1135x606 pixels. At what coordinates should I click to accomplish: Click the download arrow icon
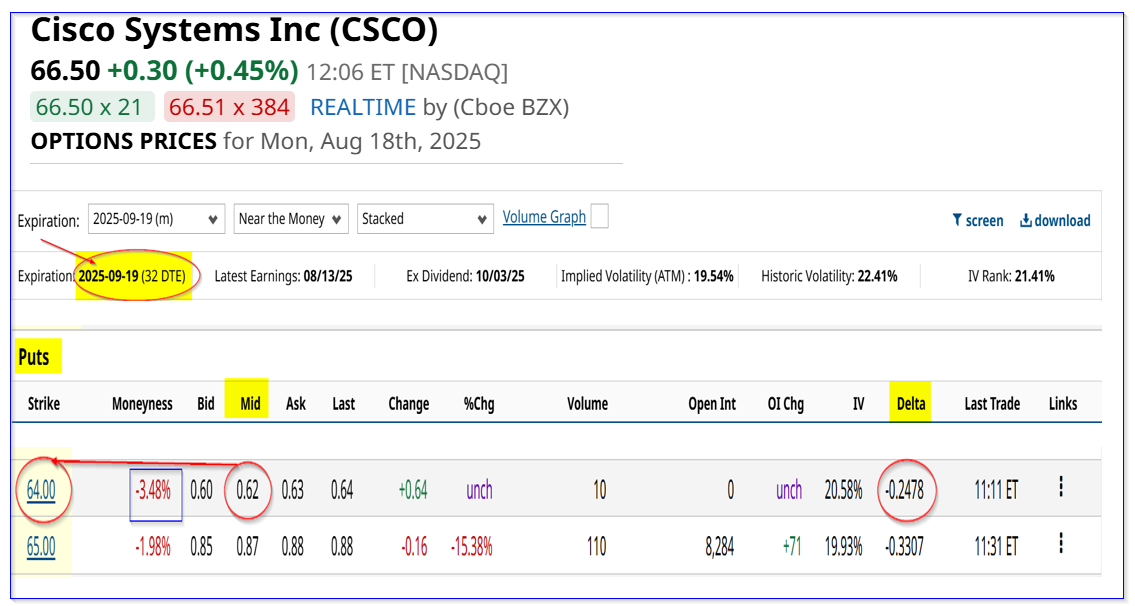point(1026,220)
